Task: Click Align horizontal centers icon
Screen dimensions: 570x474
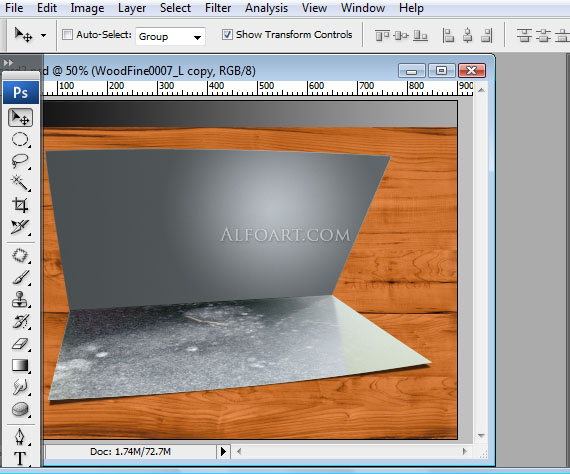Action: tap(468, 36)
